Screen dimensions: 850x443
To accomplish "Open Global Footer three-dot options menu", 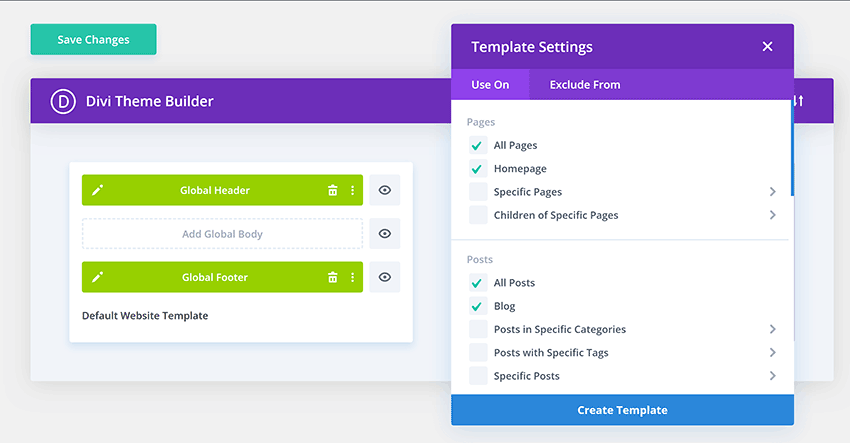I will (352, 277).
